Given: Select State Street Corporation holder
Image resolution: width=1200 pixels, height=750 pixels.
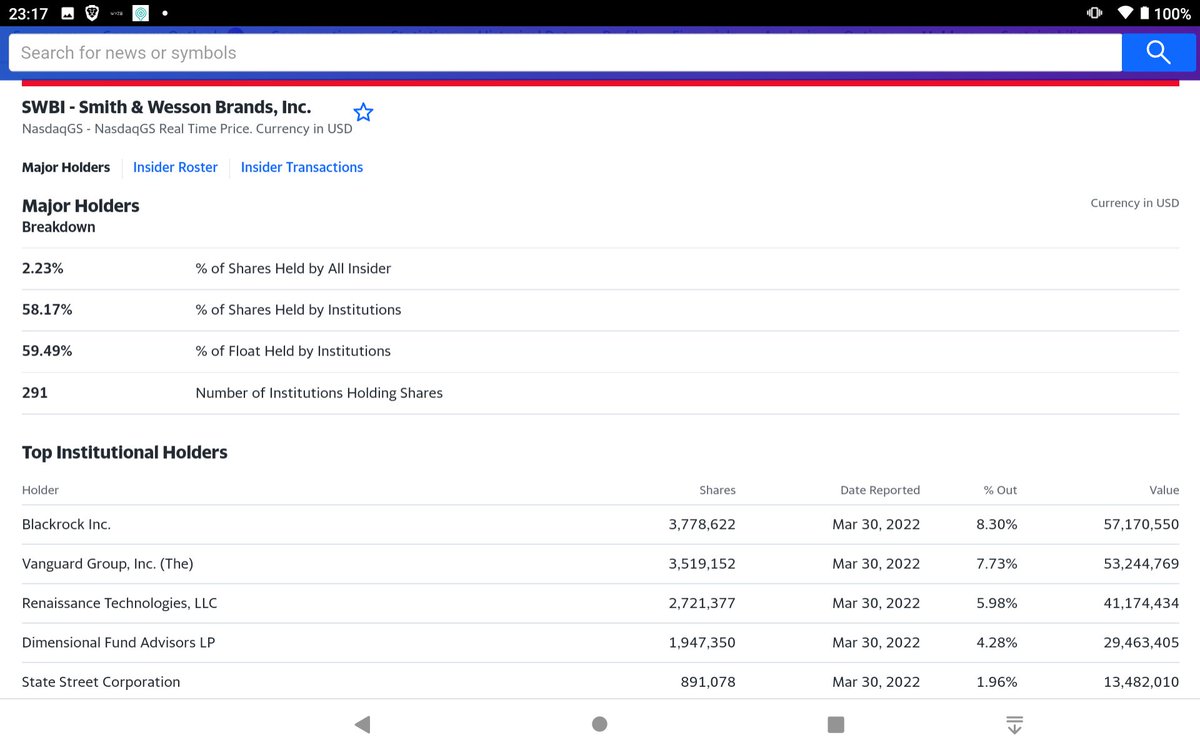Looking at the screenshot, I should click(x=101, y=682).
